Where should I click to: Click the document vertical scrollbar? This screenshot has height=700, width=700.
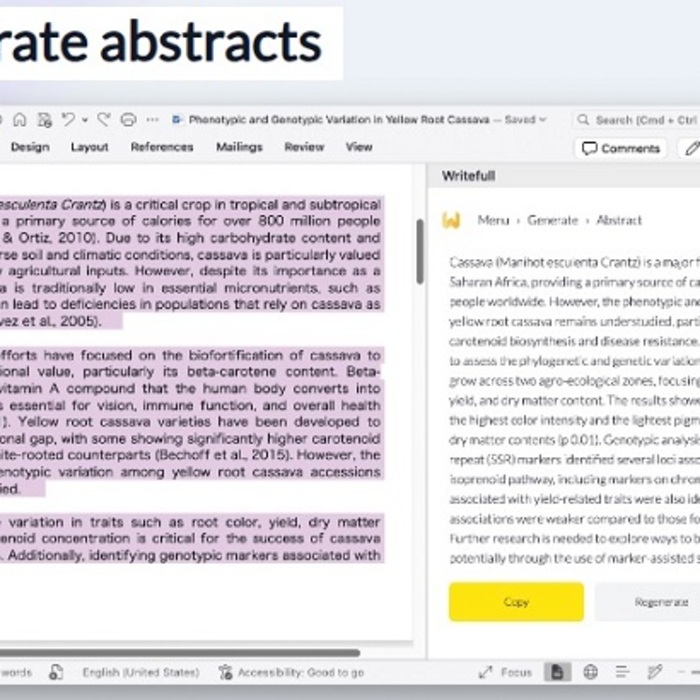coord(419,250)
